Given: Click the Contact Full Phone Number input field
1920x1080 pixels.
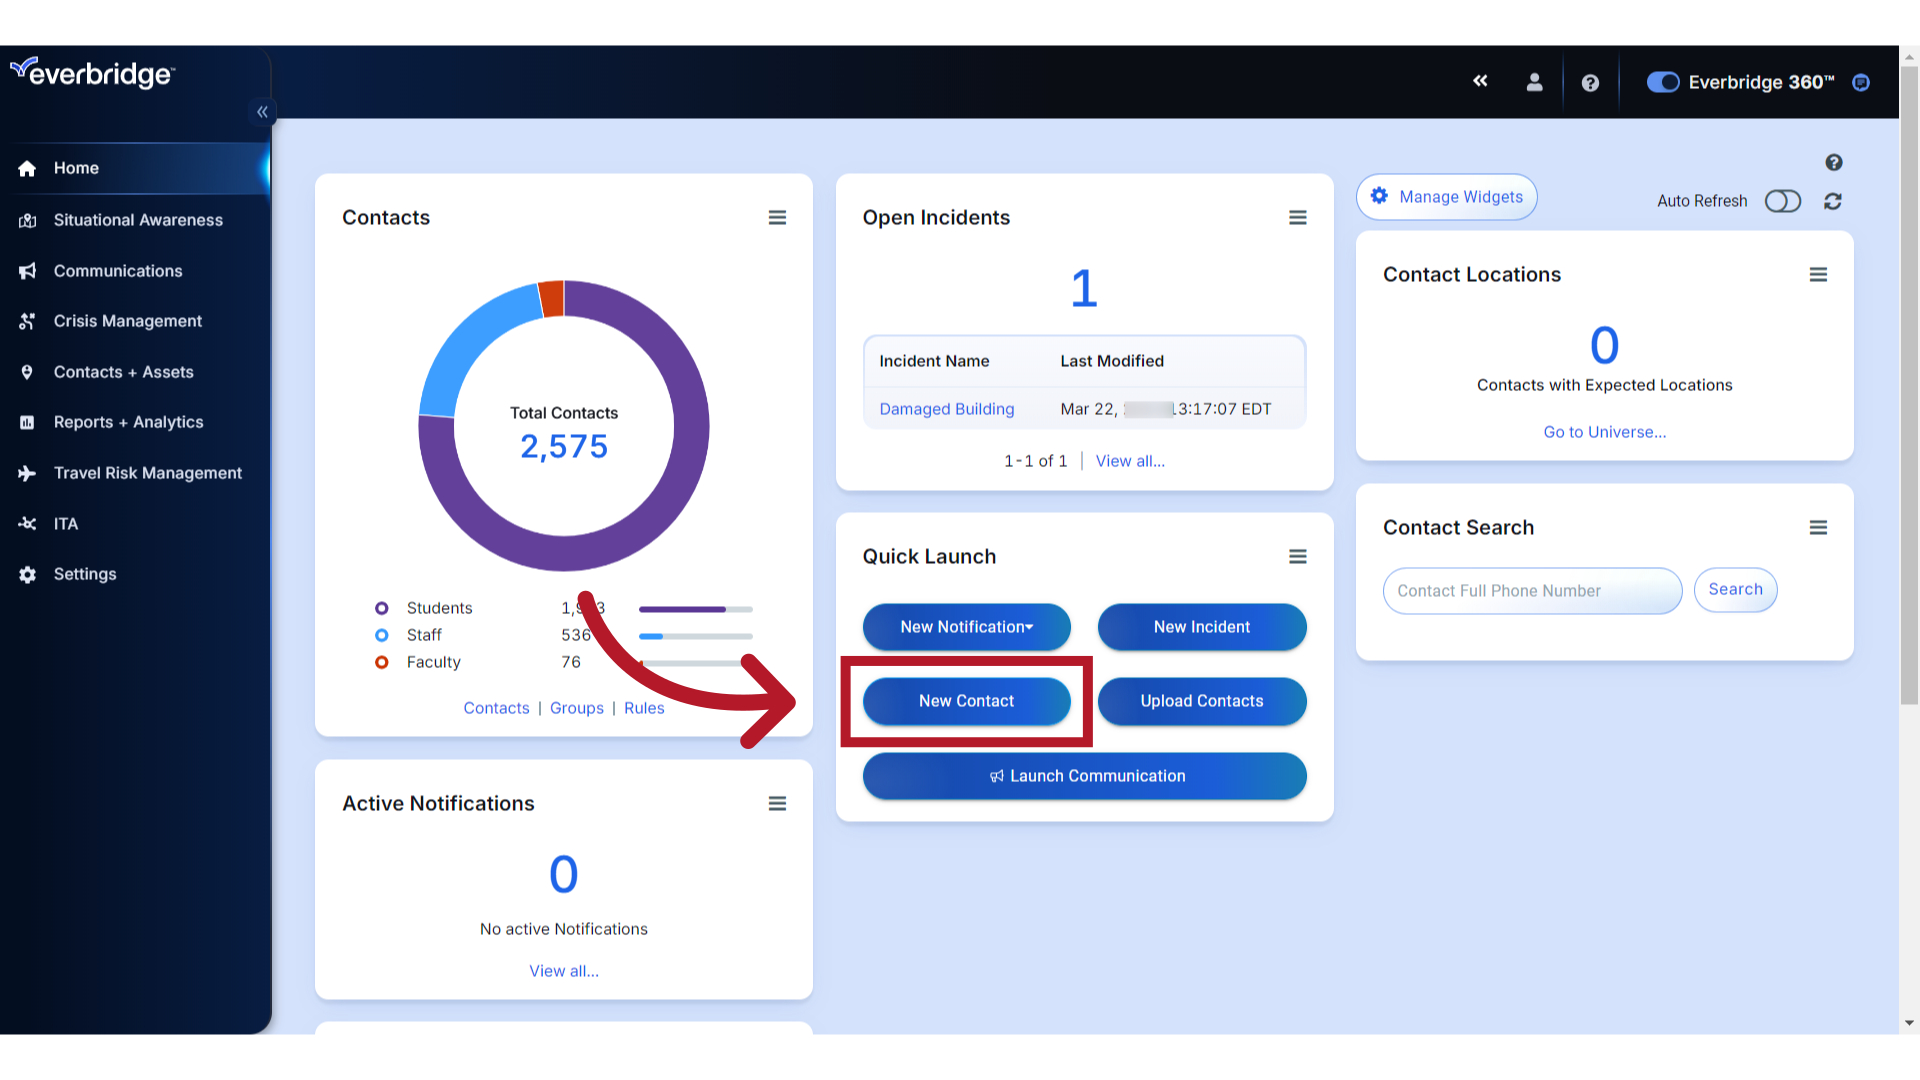Looking at the screenshot, I should point(1534,589).
